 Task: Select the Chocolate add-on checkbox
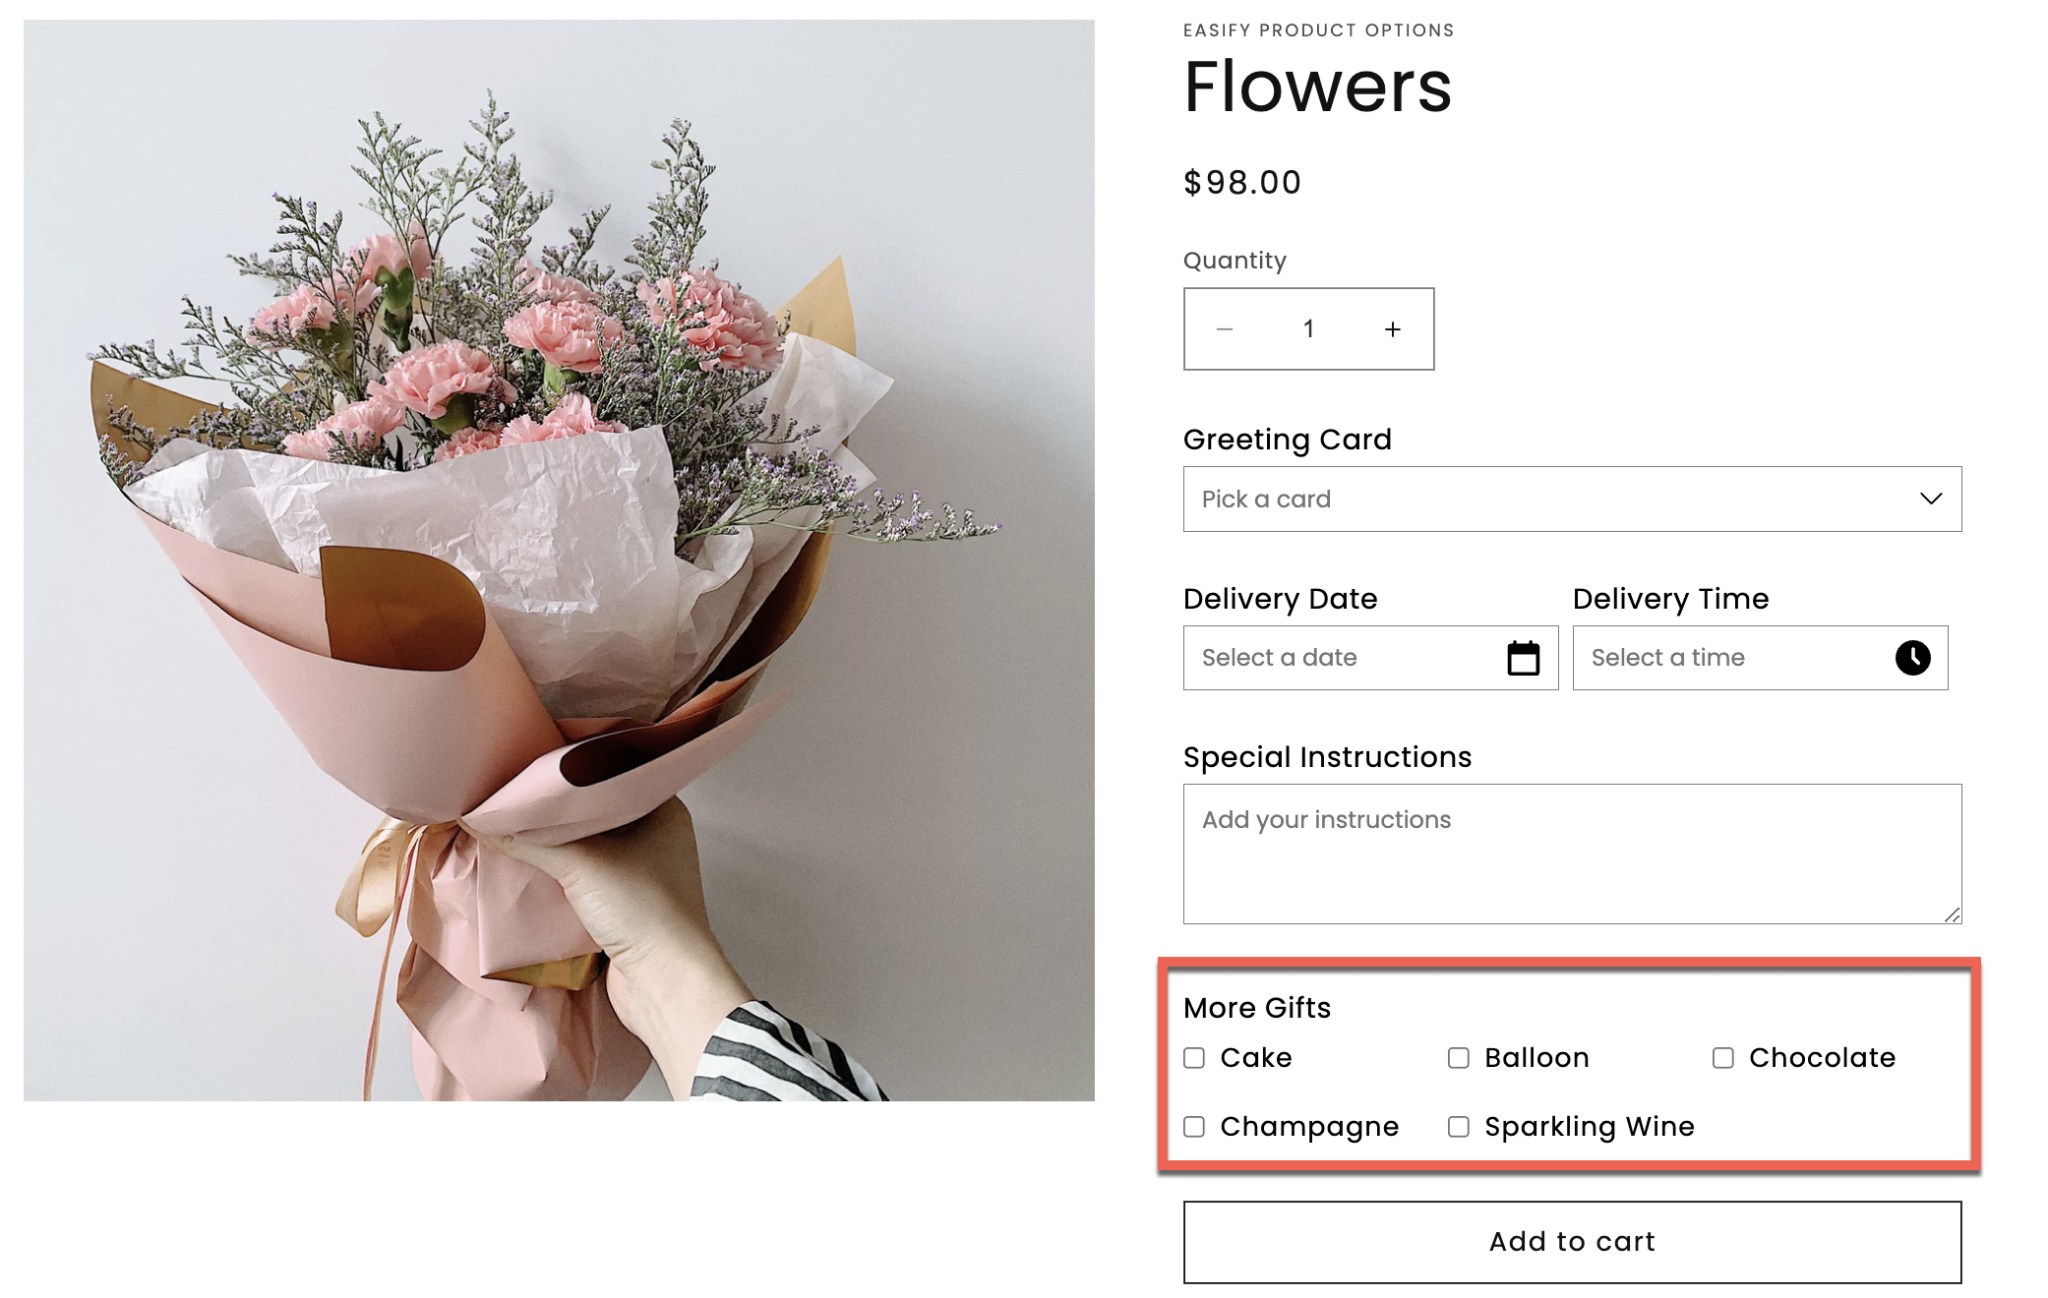1723,1057
